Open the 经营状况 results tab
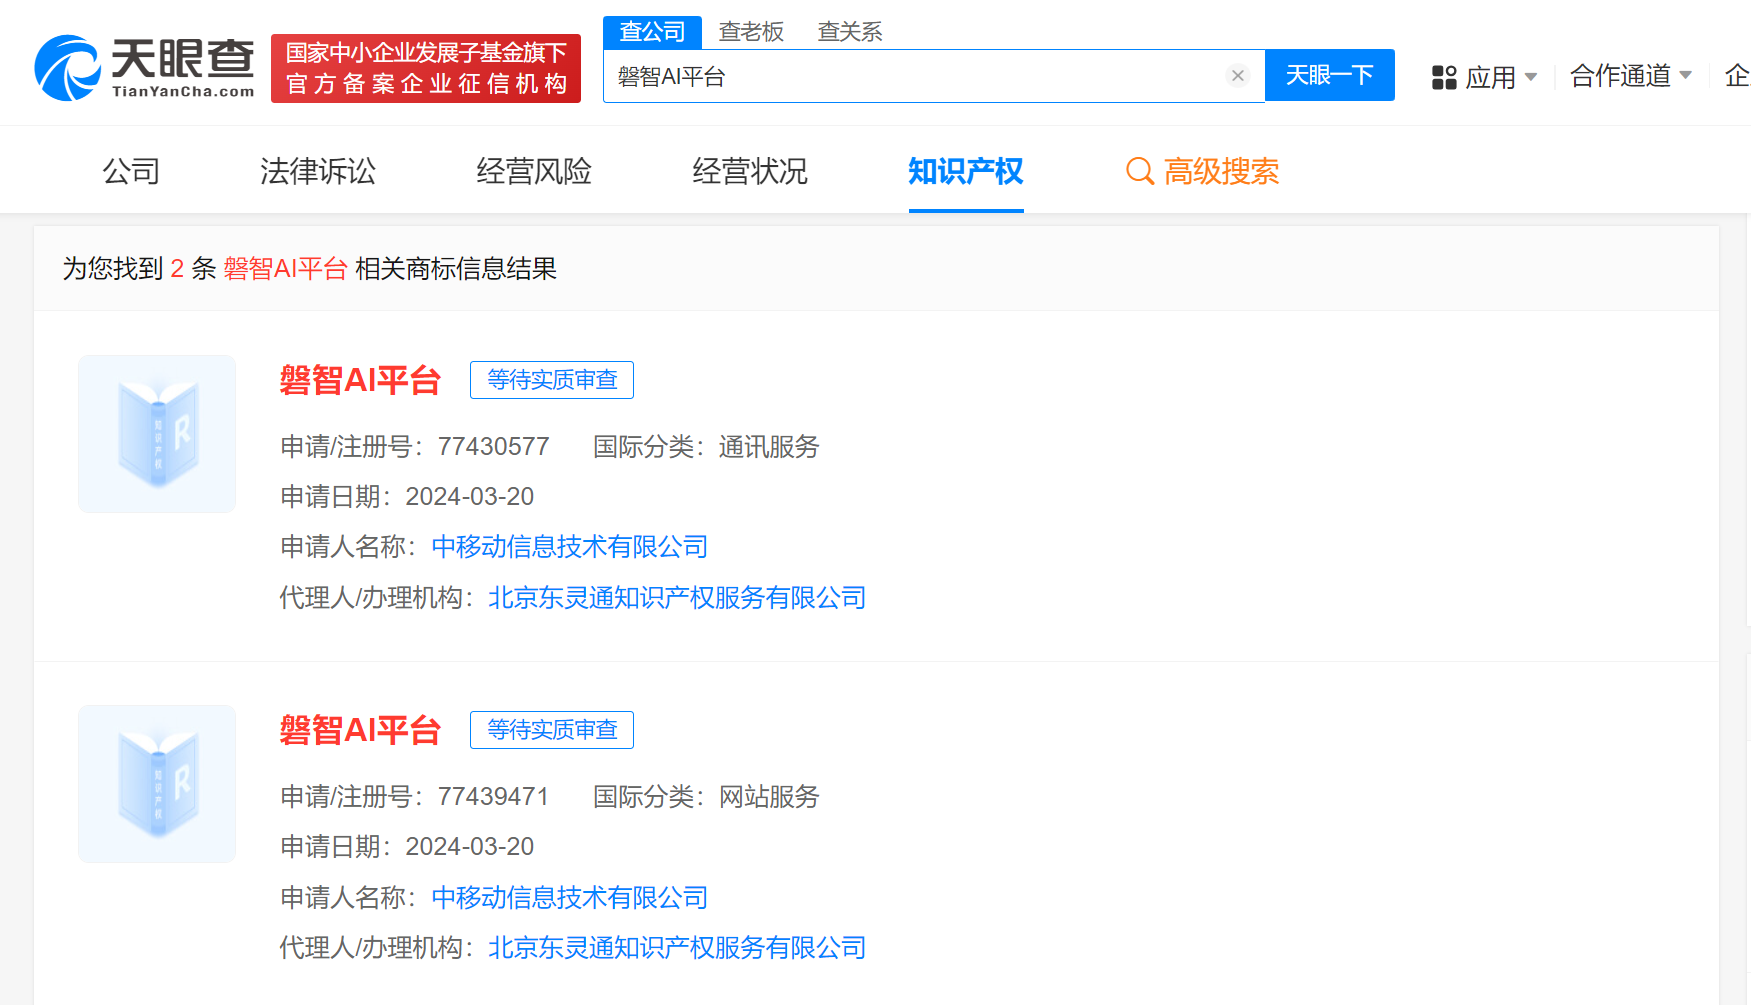 [x=749, y=171]
